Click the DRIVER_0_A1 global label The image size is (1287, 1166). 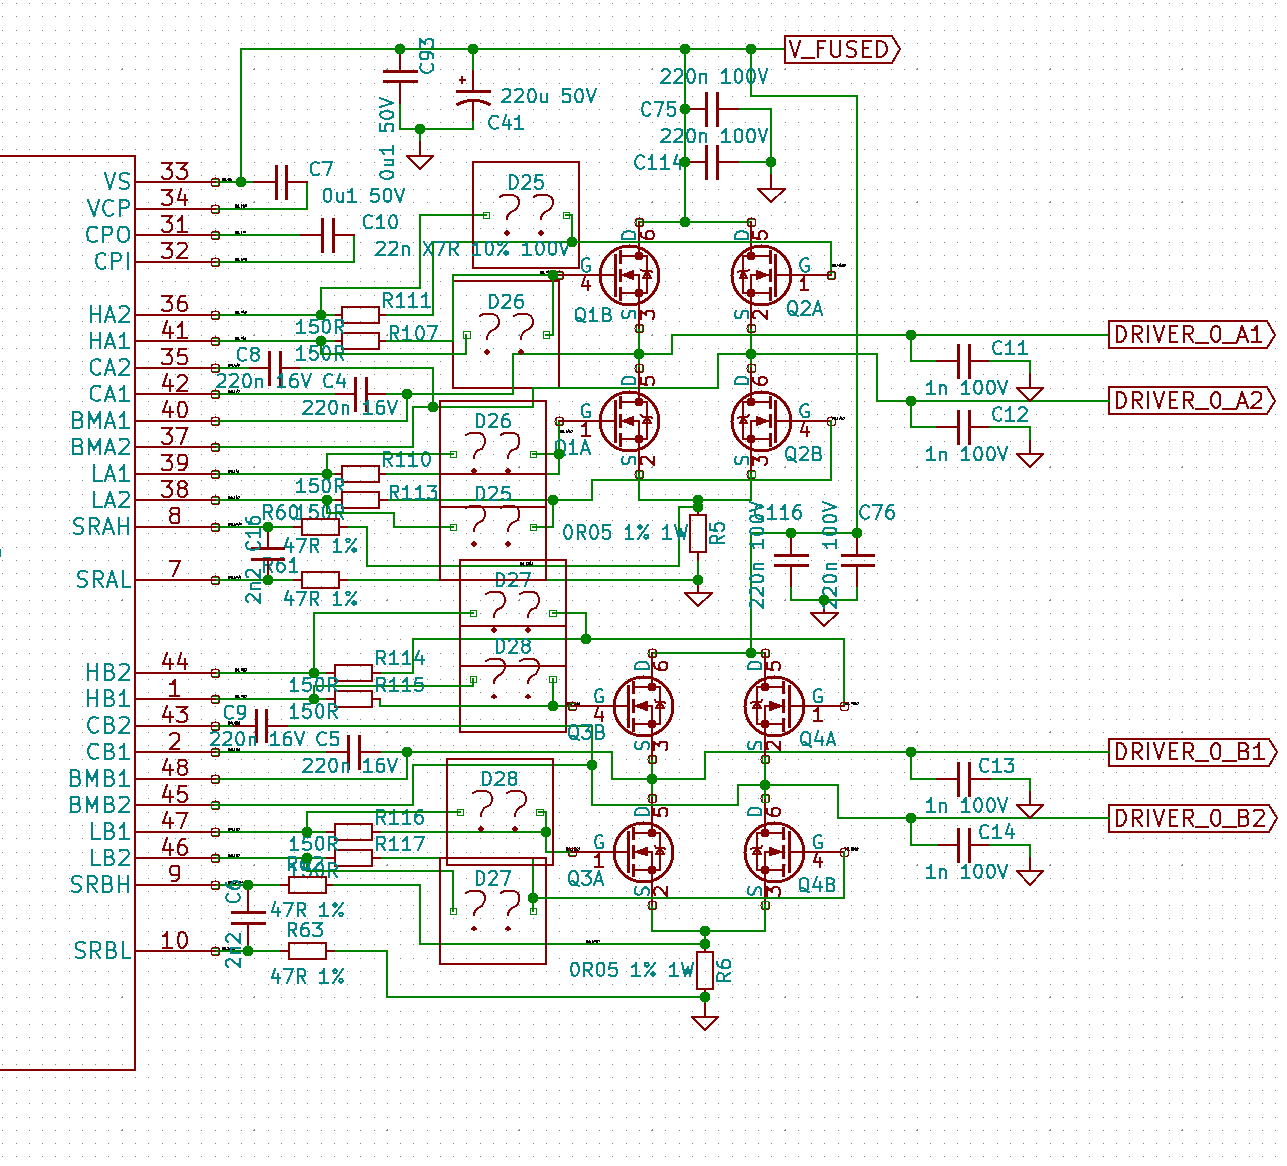pos(1193,334)
